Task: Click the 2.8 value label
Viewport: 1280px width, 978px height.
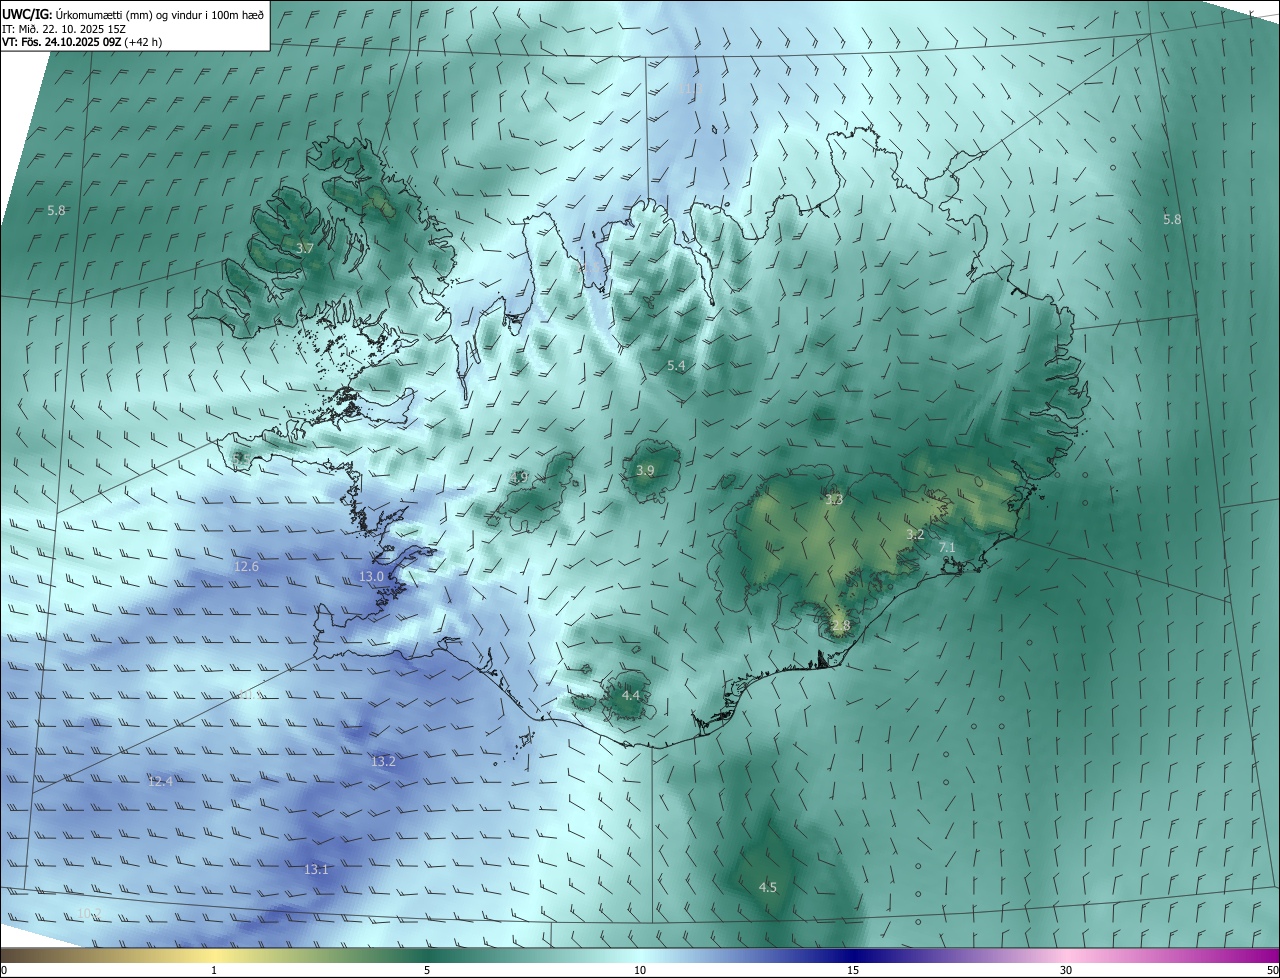Action: [840, 626]
